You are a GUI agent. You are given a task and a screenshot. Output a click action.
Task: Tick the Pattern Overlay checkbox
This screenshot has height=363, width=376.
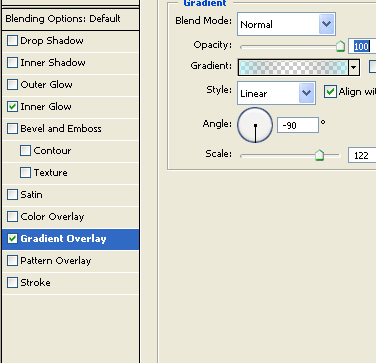pos(12,261)
